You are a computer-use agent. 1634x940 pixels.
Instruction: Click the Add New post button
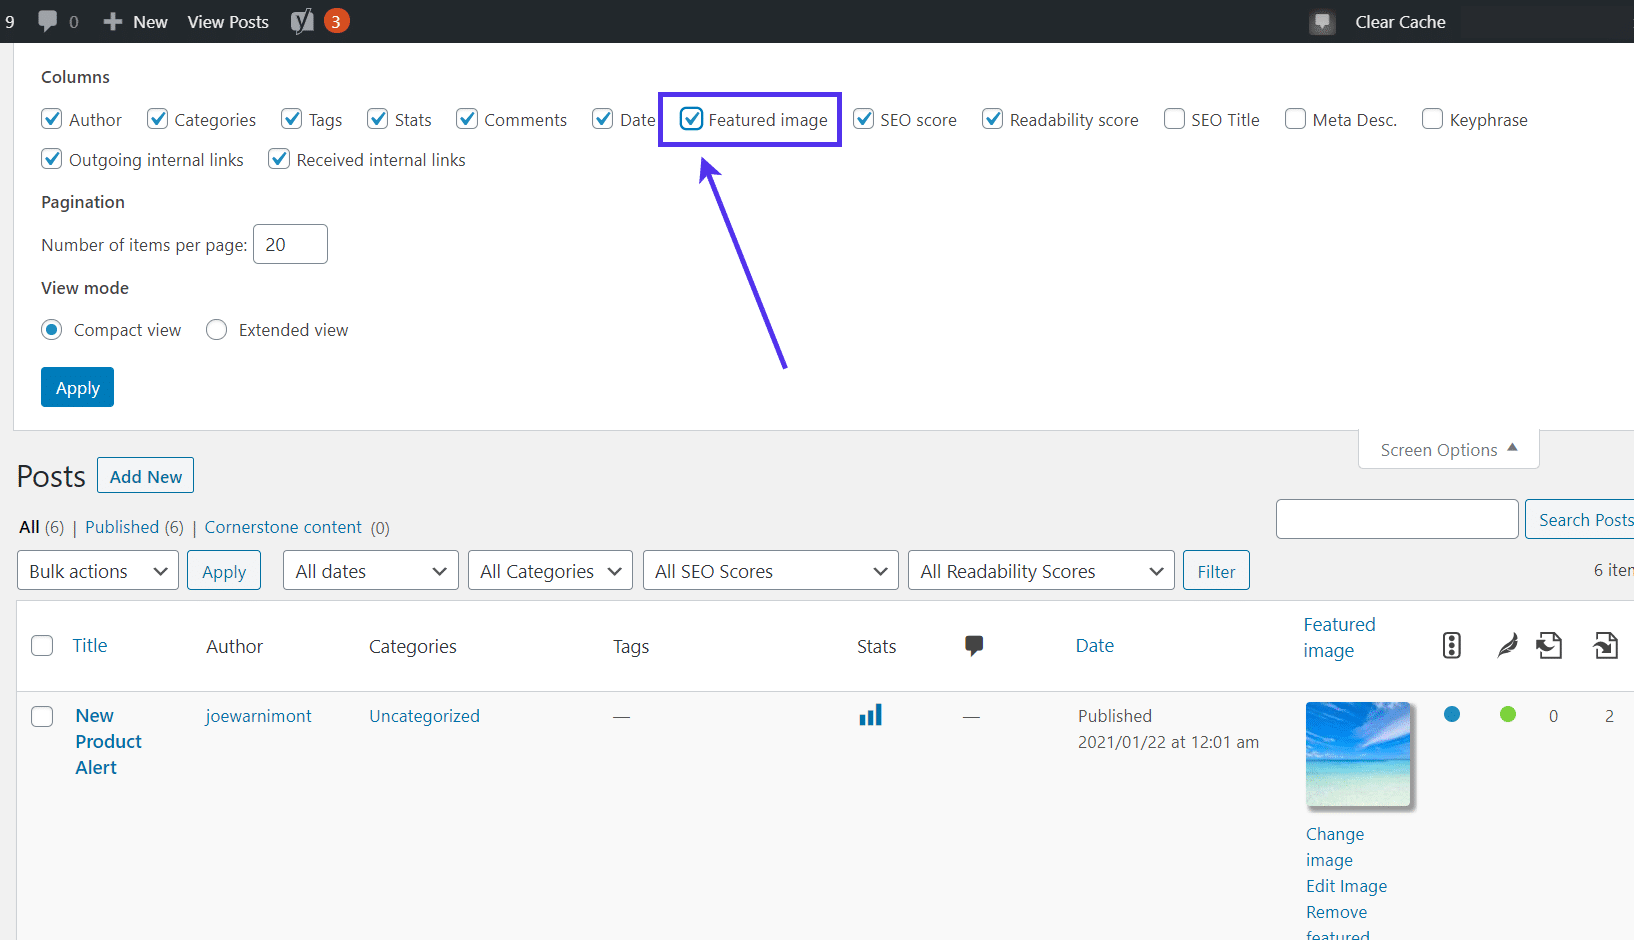point(145,477)
